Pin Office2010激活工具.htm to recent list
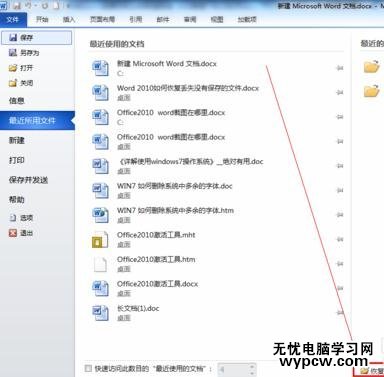The width and height of the screenshot is (384, 377). [x=340, y=264]
